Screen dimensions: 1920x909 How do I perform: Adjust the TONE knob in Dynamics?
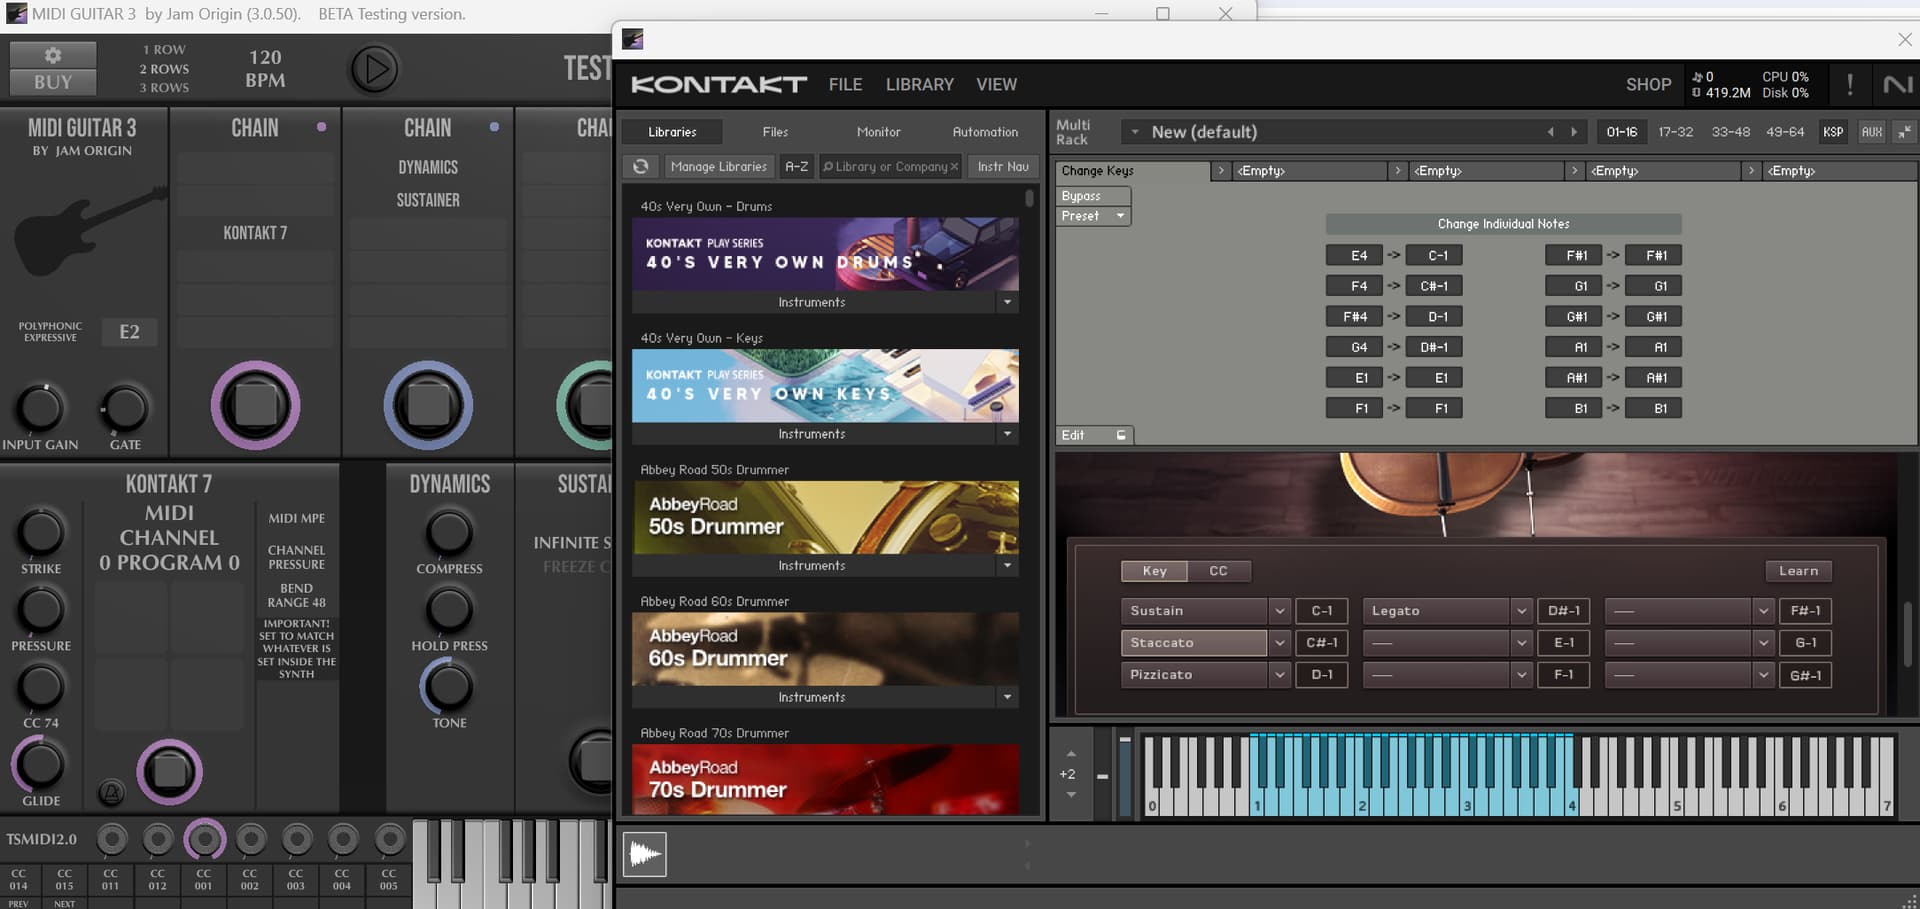tap(449, 686)
